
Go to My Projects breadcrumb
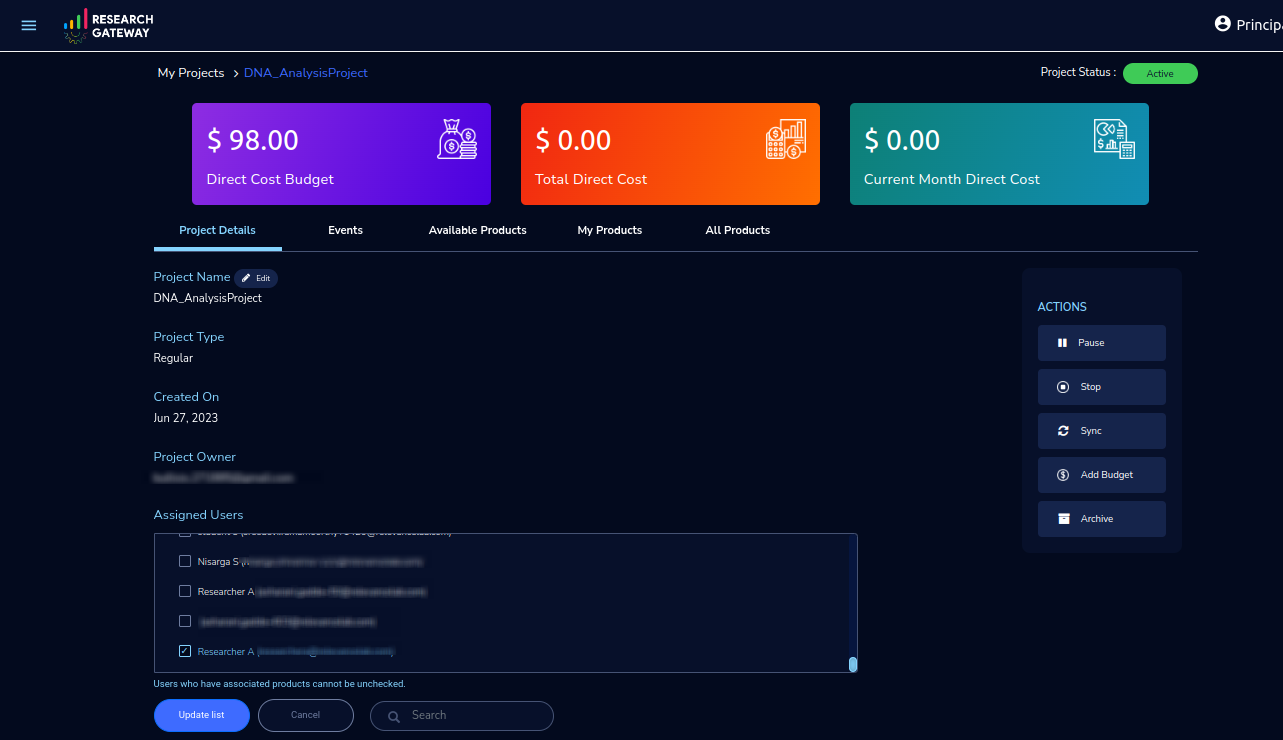191,73
